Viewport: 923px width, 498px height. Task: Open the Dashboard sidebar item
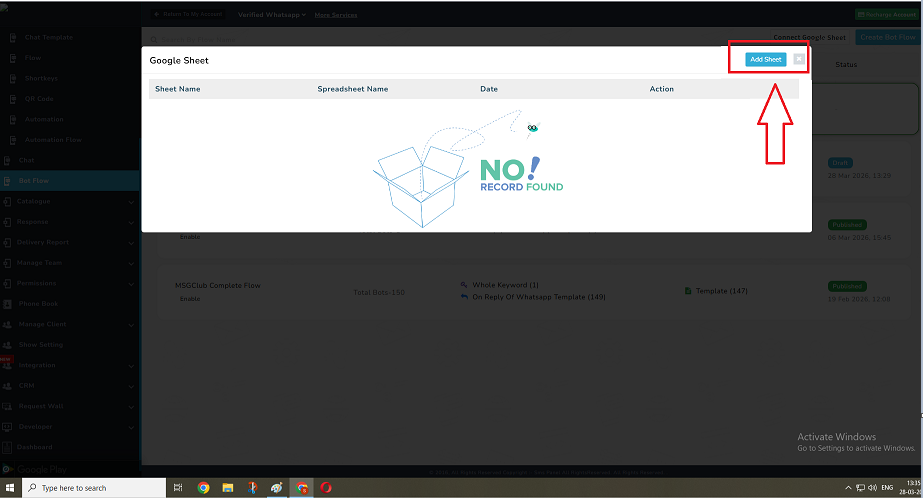(34, 447)
